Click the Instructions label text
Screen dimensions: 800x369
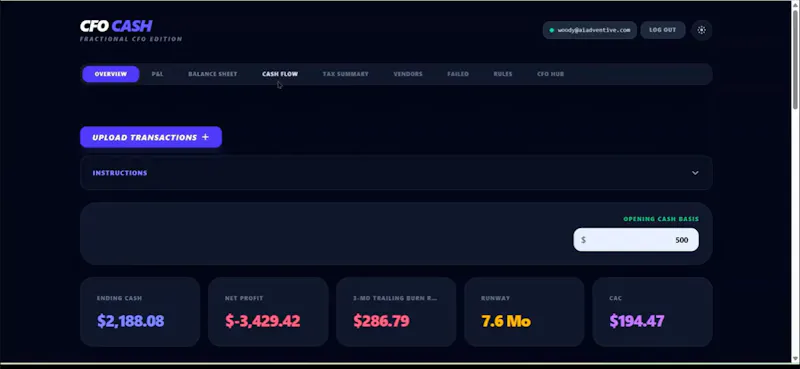[120, 173]
